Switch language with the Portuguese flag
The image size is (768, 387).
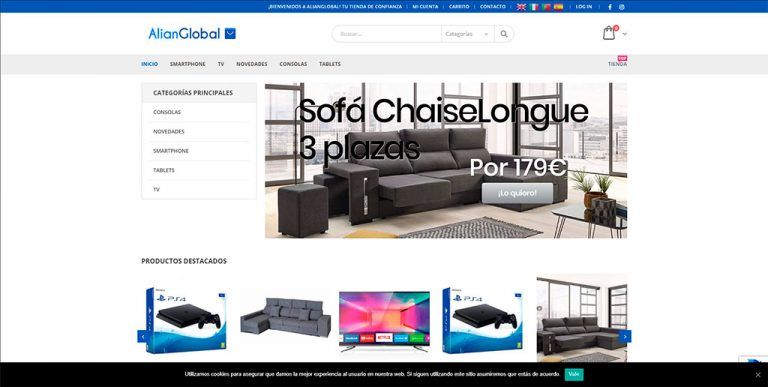click(x=546, y=7)
